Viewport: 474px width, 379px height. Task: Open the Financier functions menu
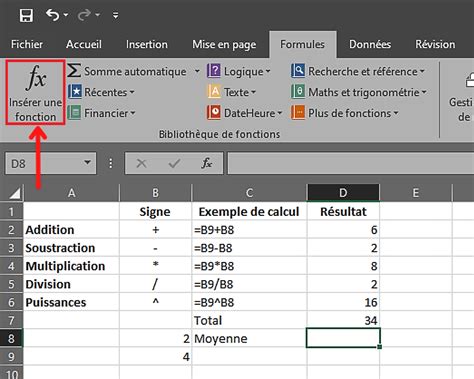coord(101,113)
